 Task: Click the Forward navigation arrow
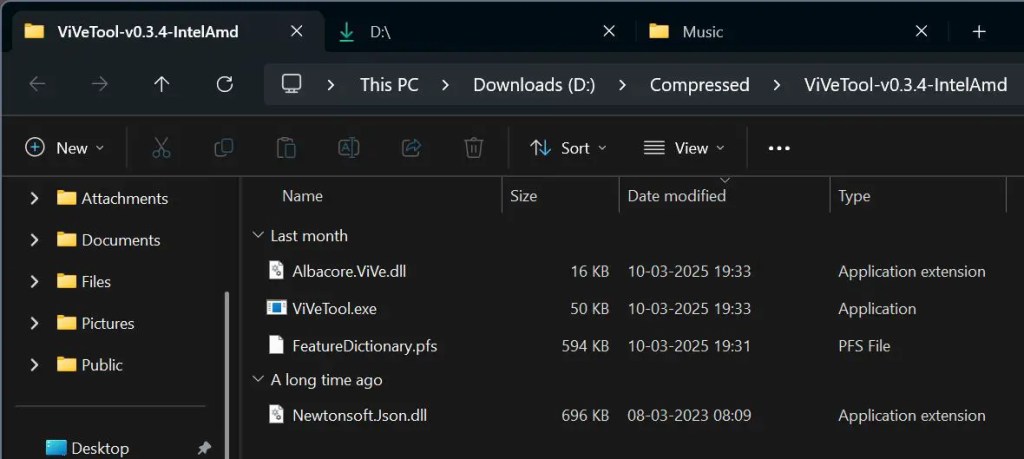click(x=99, y=84)
